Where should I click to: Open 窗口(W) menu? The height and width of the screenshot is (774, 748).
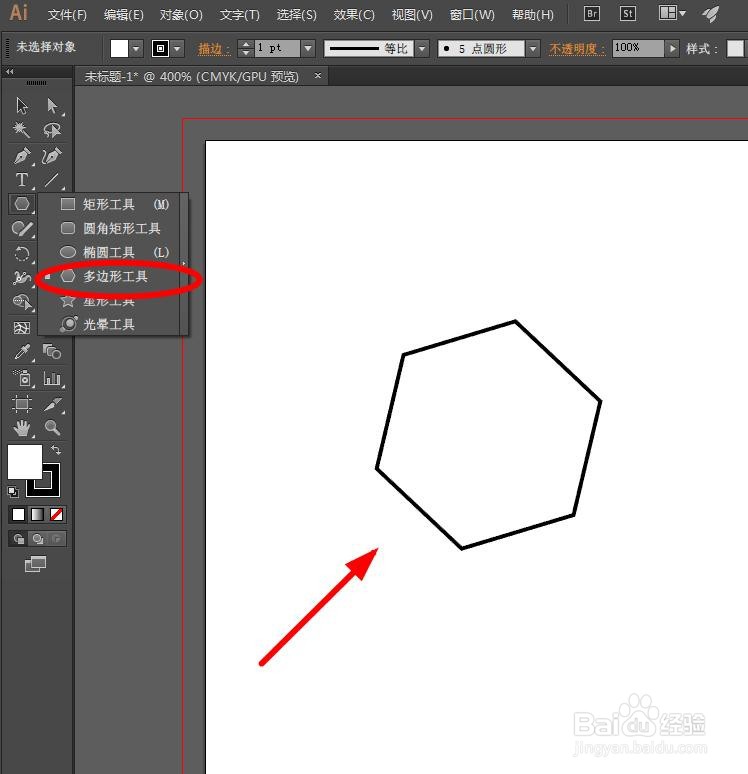[472, 15]
